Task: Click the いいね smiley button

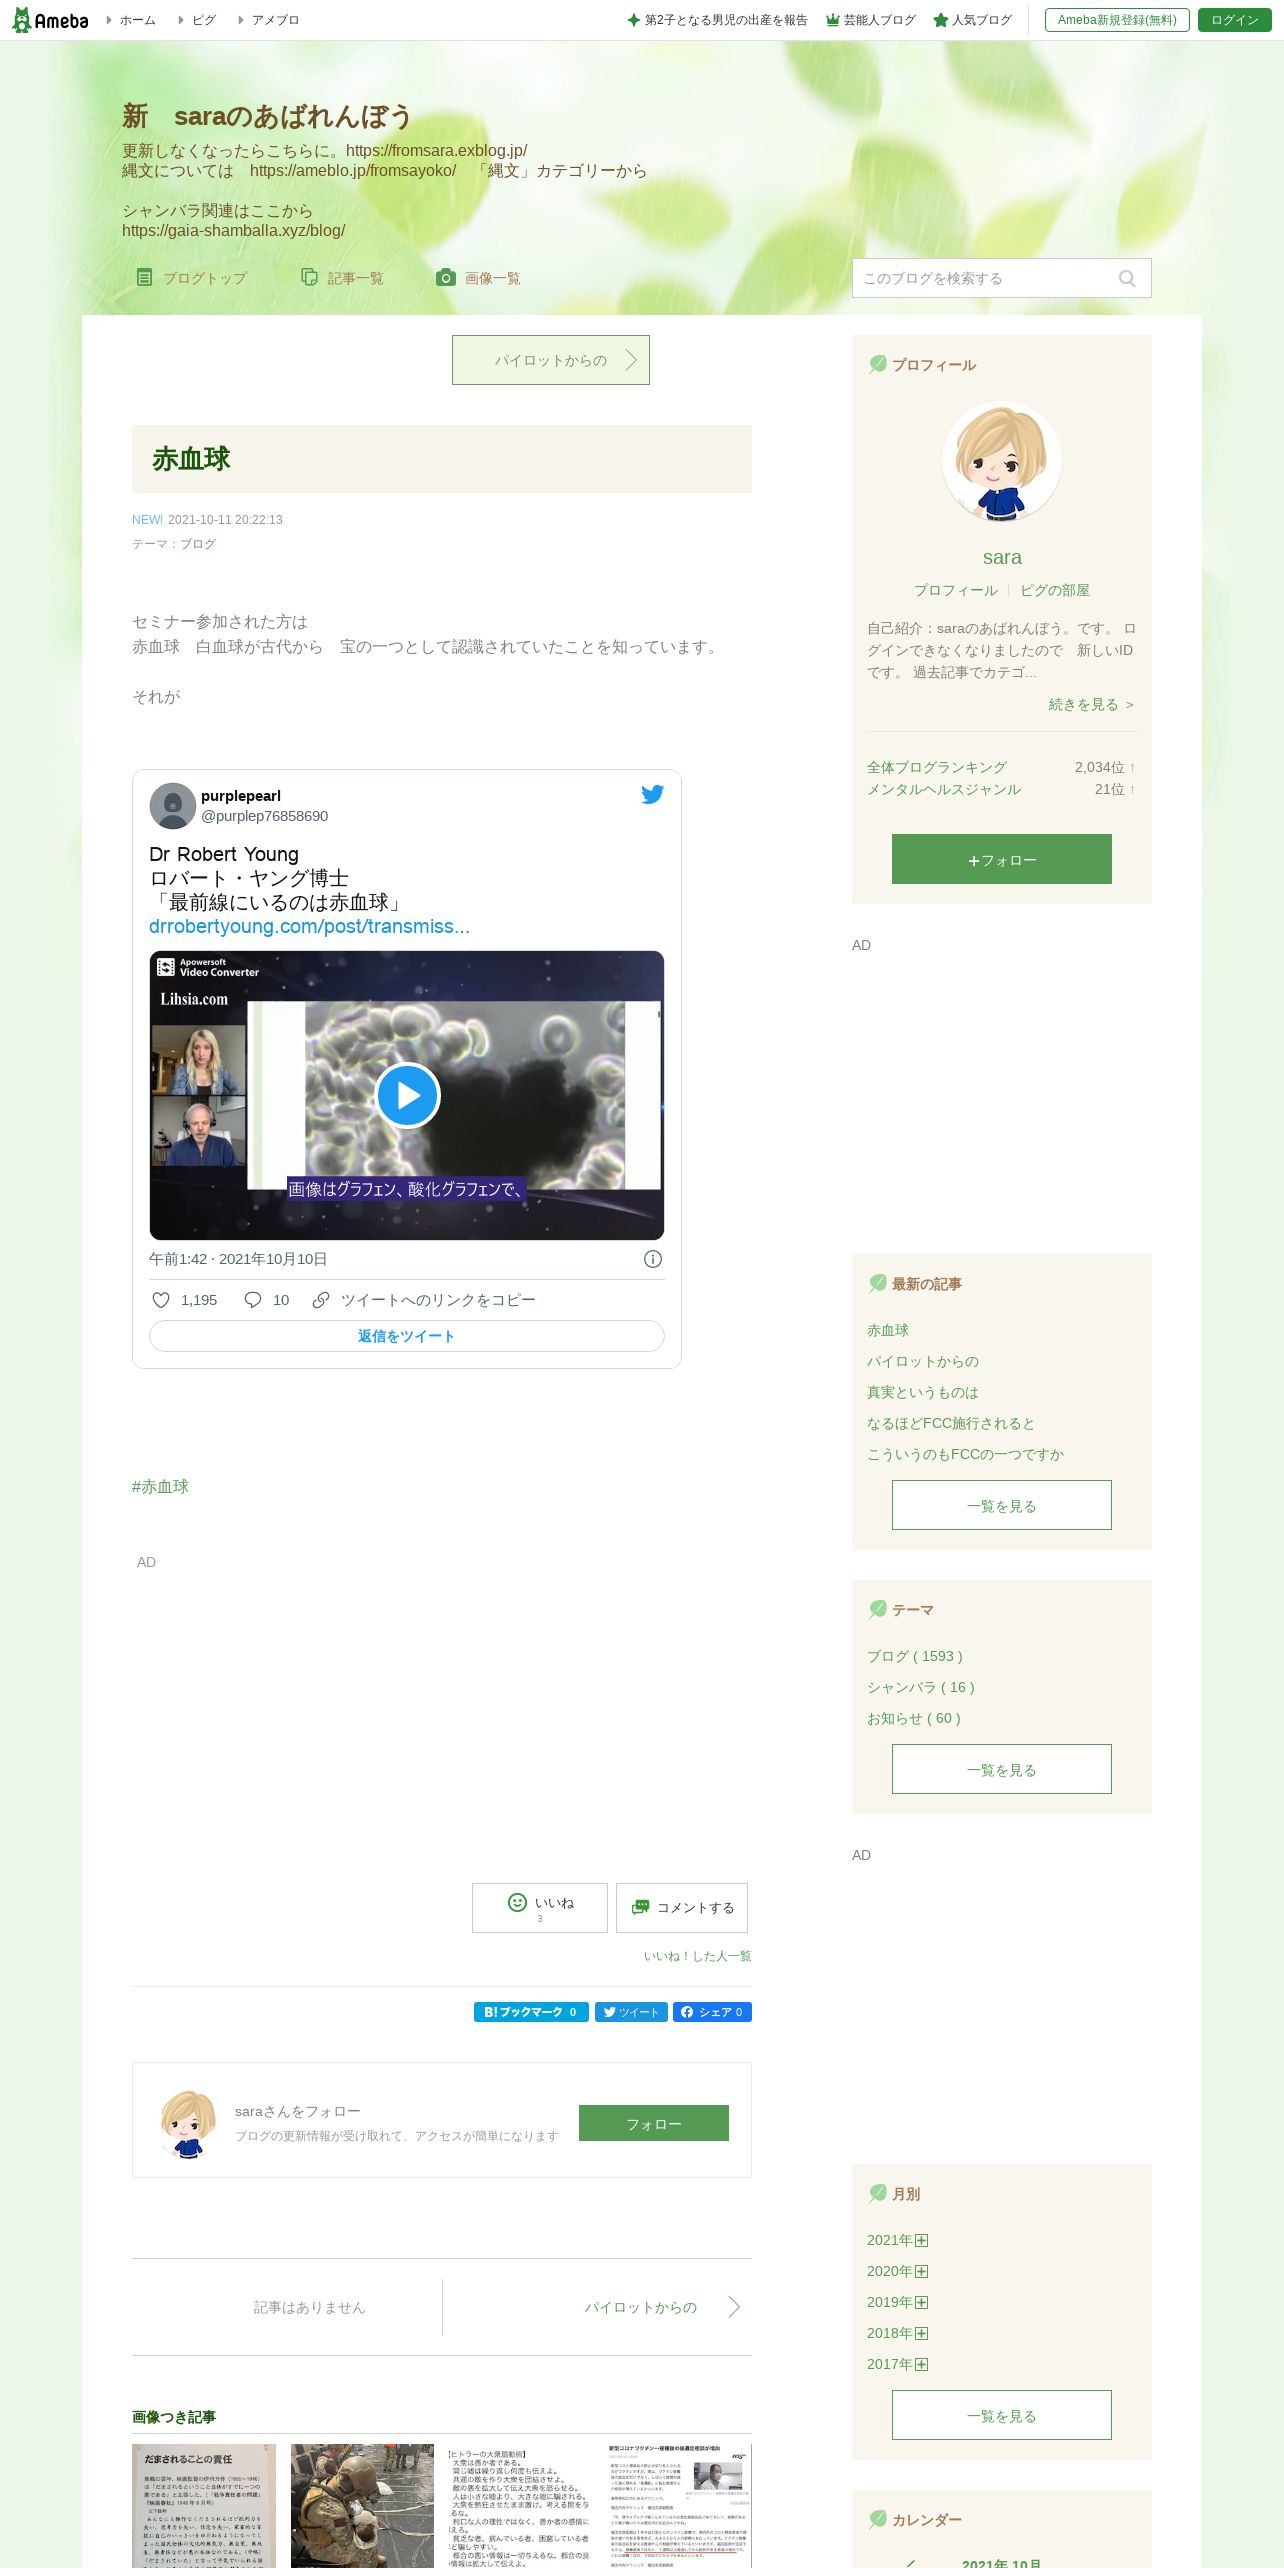Action: tap(540, 1908)
